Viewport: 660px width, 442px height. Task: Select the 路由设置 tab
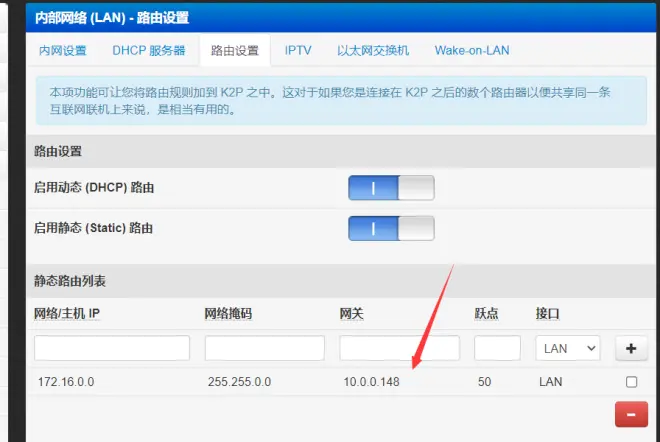tap(235, 51)
